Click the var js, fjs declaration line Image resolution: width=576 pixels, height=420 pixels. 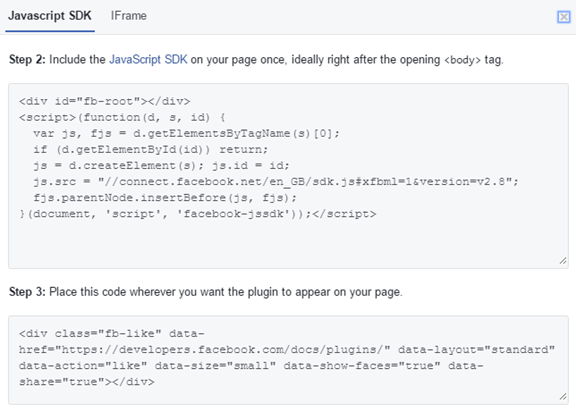tap(186, 133)
